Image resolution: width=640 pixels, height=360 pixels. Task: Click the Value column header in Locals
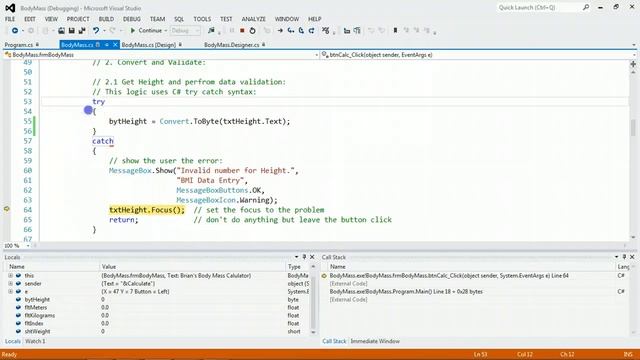click(x=193, y=267)
